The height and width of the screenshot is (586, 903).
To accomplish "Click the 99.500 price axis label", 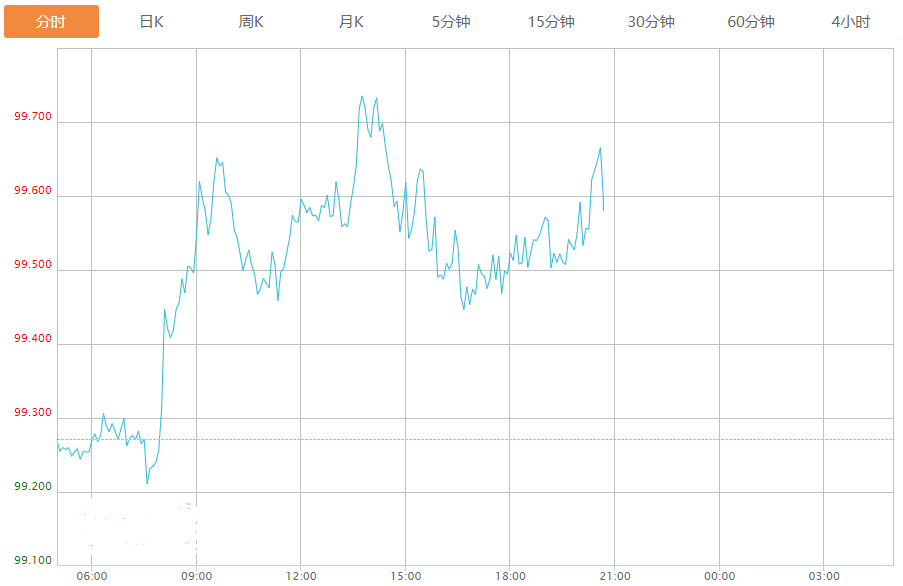I will (33, 265).
